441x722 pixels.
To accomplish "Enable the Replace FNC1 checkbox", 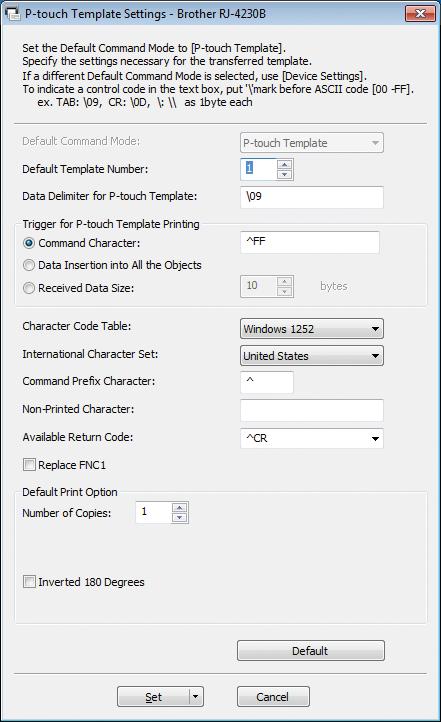I will pyautogui.click(x=29, y=465).
